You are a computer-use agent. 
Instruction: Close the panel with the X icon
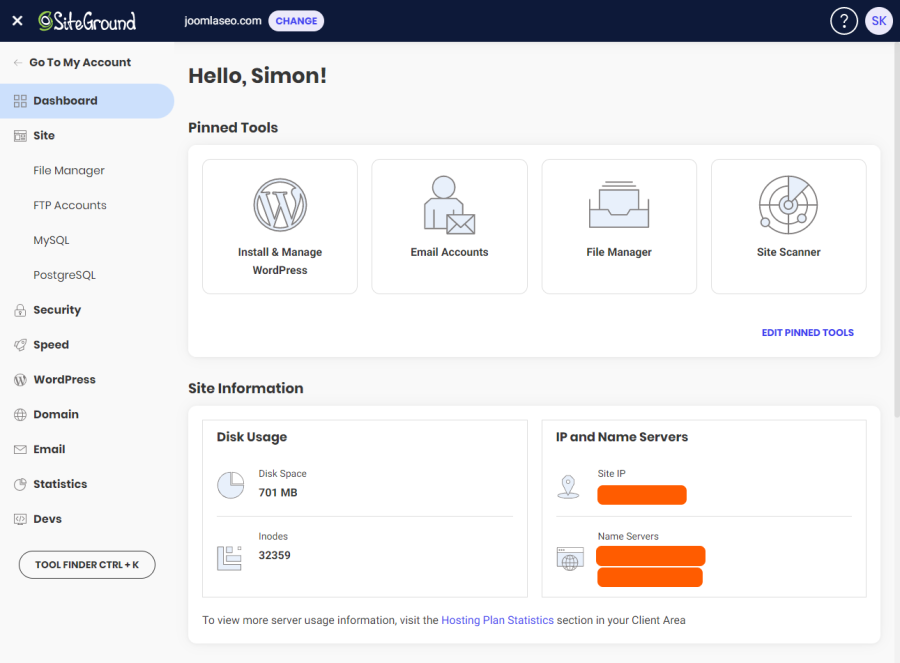[16, 20]
